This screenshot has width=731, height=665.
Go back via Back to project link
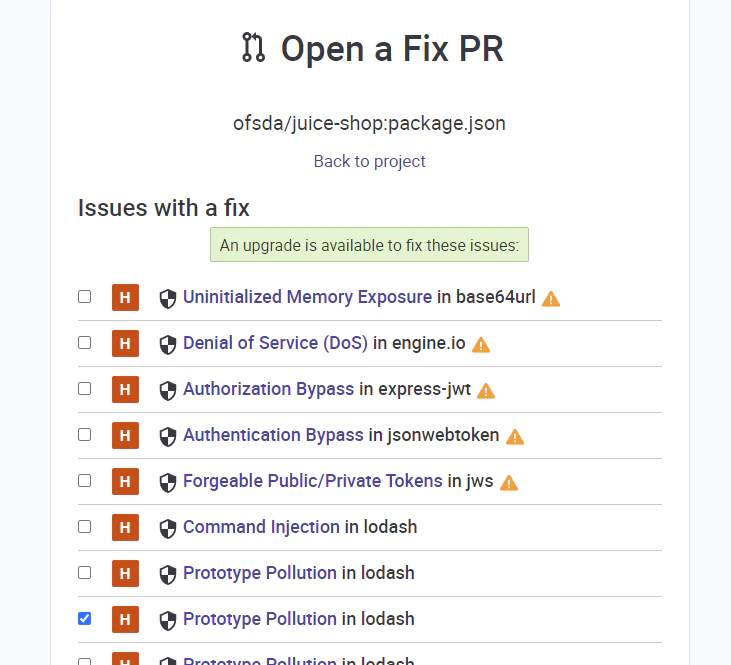369,161
